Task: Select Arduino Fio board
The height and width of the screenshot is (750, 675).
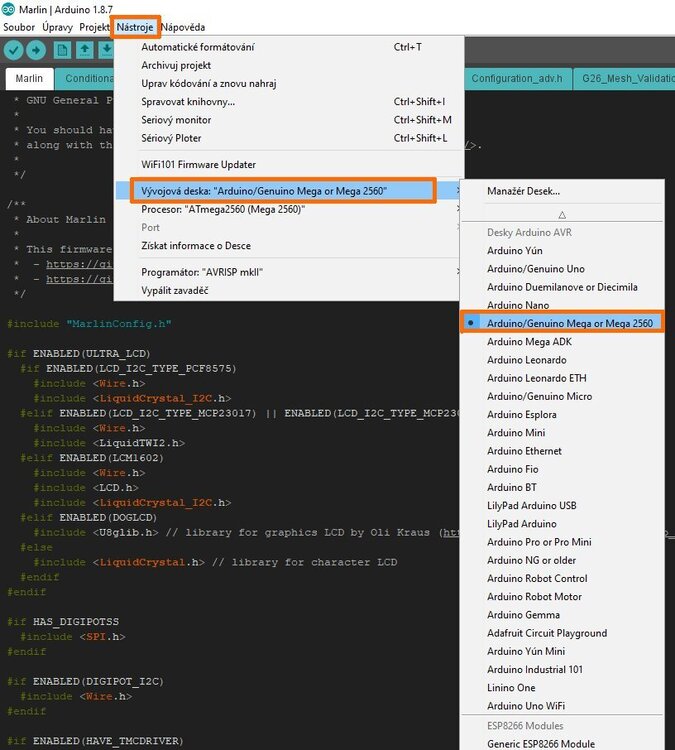Action: point(562,469)
